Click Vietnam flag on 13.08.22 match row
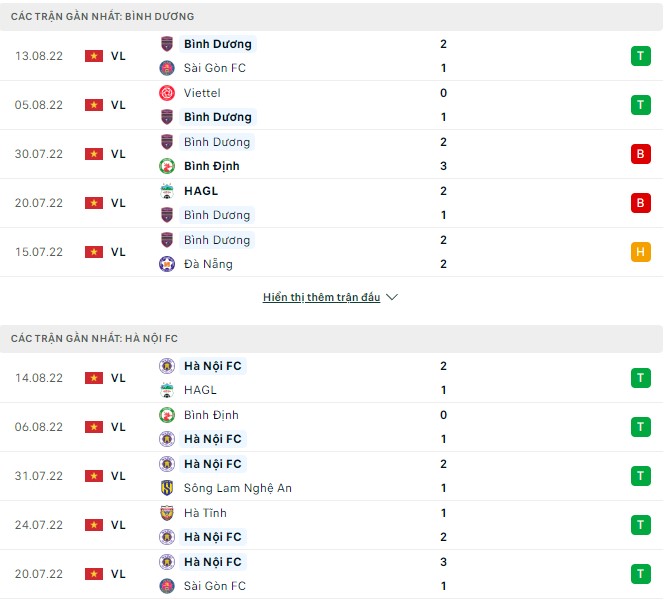This screenshot has width=672, height=600. [x=94, y=56]
